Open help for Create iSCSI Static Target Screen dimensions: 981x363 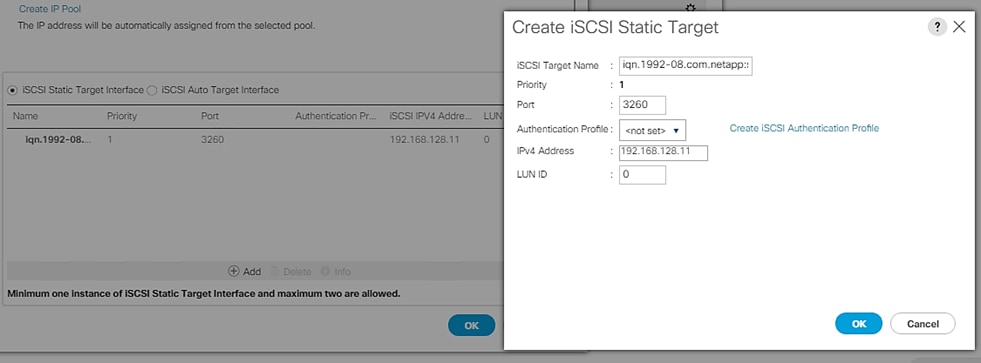[937, 28]
